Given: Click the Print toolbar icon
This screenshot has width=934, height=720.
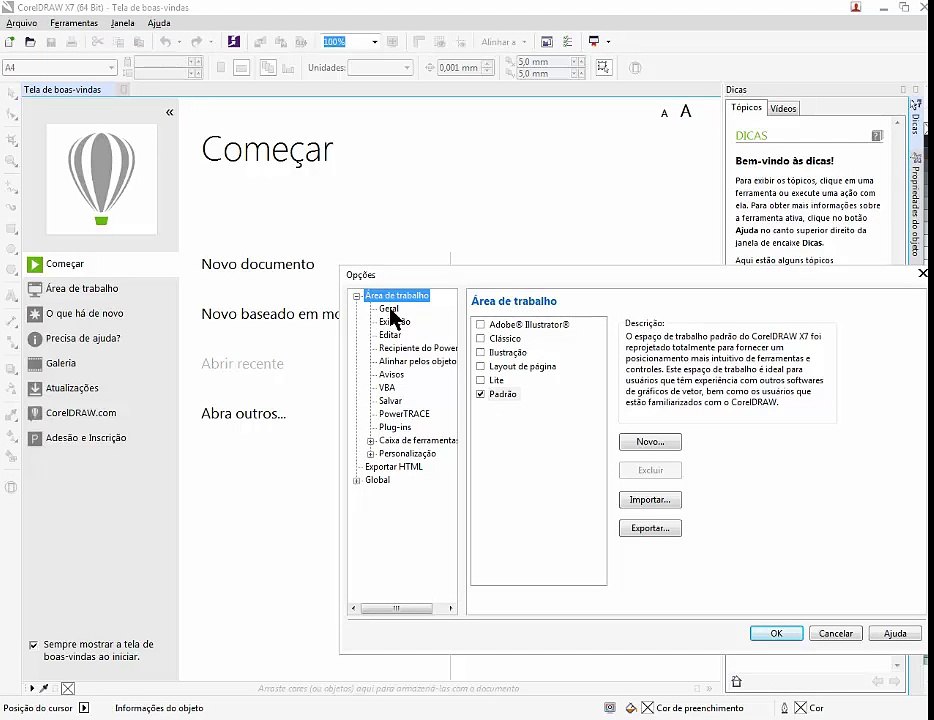Looking at the screenshot, I should pyautogui.click(x=71, y=42).
